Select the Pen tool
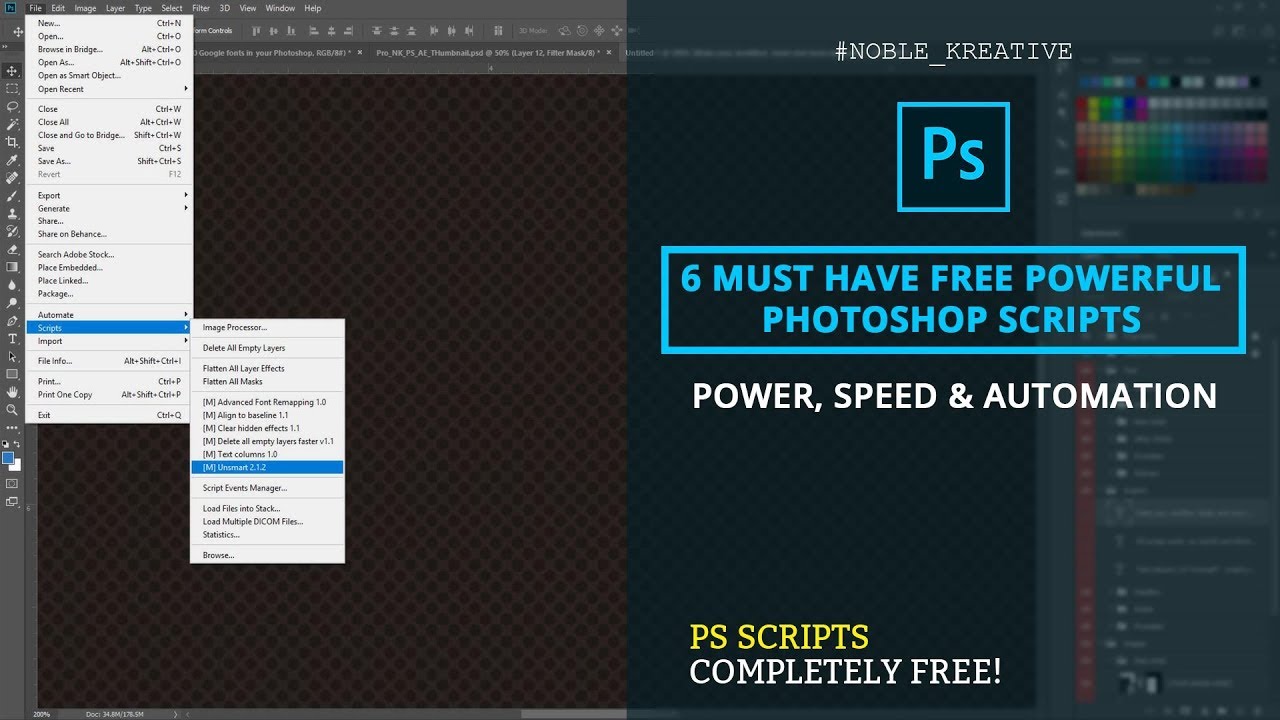This screenshot has width=1280, height=720. [x=12, y=321]
